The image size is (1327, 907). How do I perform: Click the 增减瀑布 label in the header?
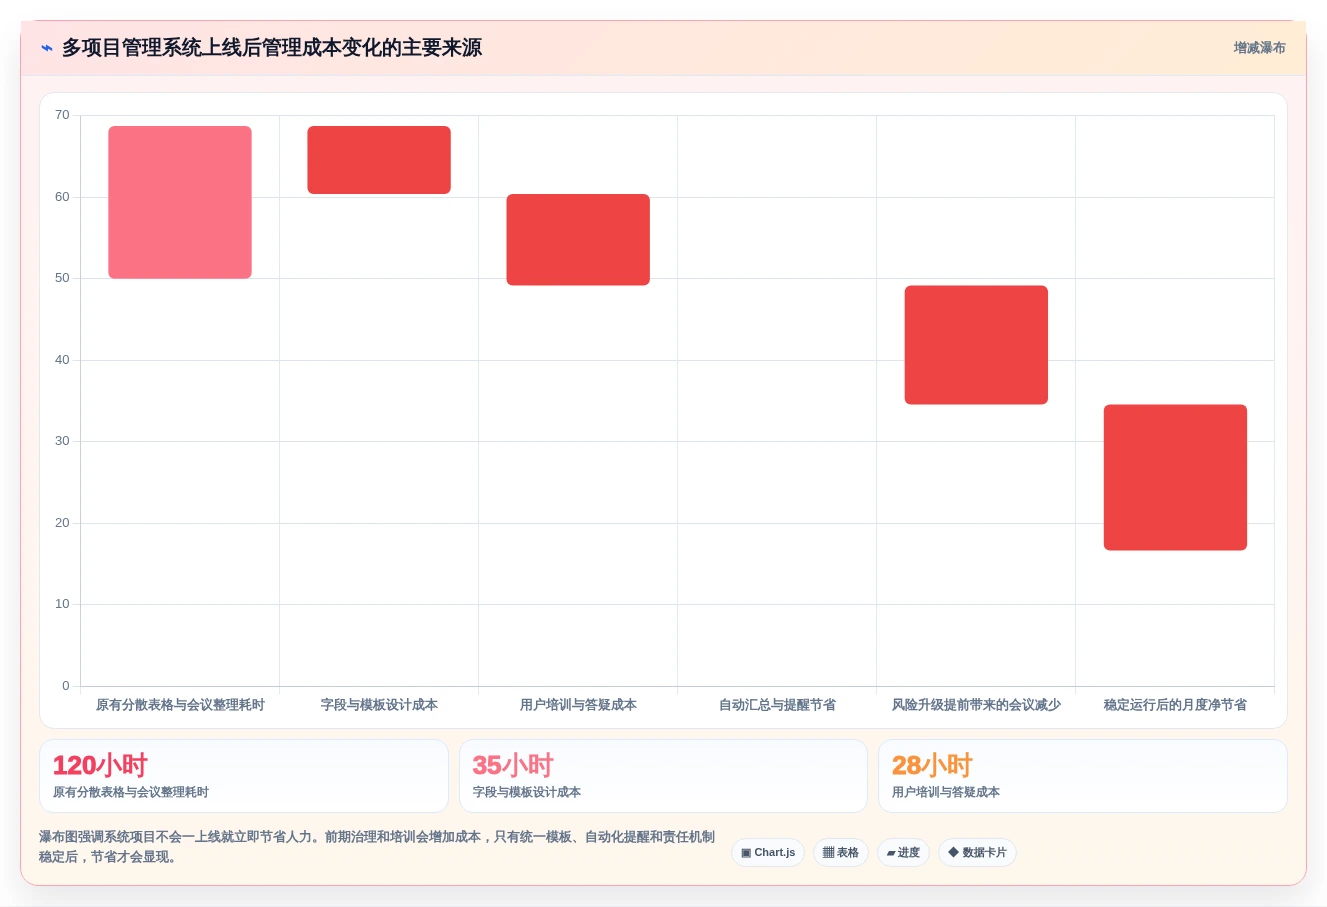1259,48
